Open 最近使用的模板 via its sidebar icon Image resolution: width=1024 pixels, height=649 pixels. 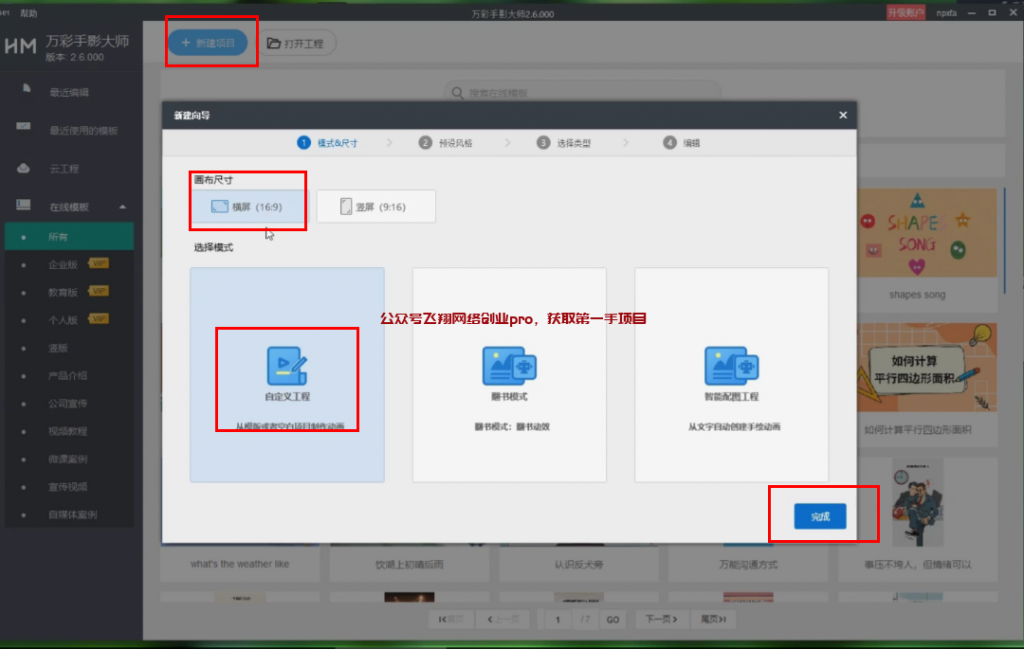pyautogui.click(x=24, y=129)
